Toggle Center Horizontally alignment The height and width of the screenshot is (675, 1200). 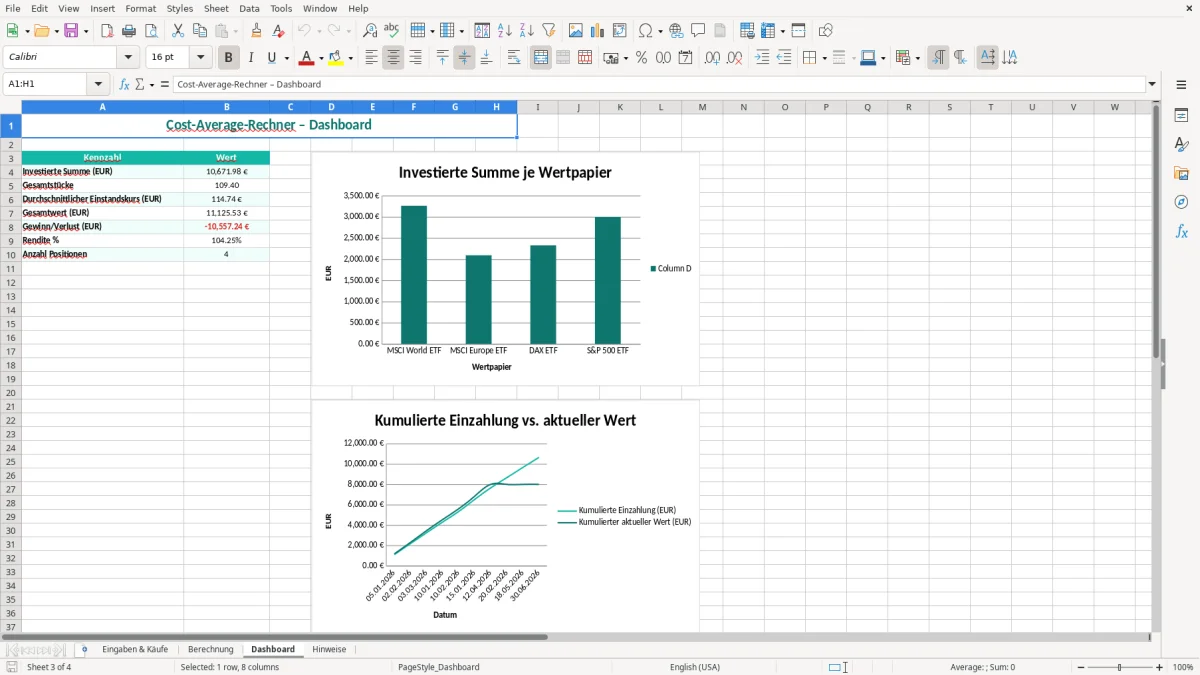tap(393, 58)
